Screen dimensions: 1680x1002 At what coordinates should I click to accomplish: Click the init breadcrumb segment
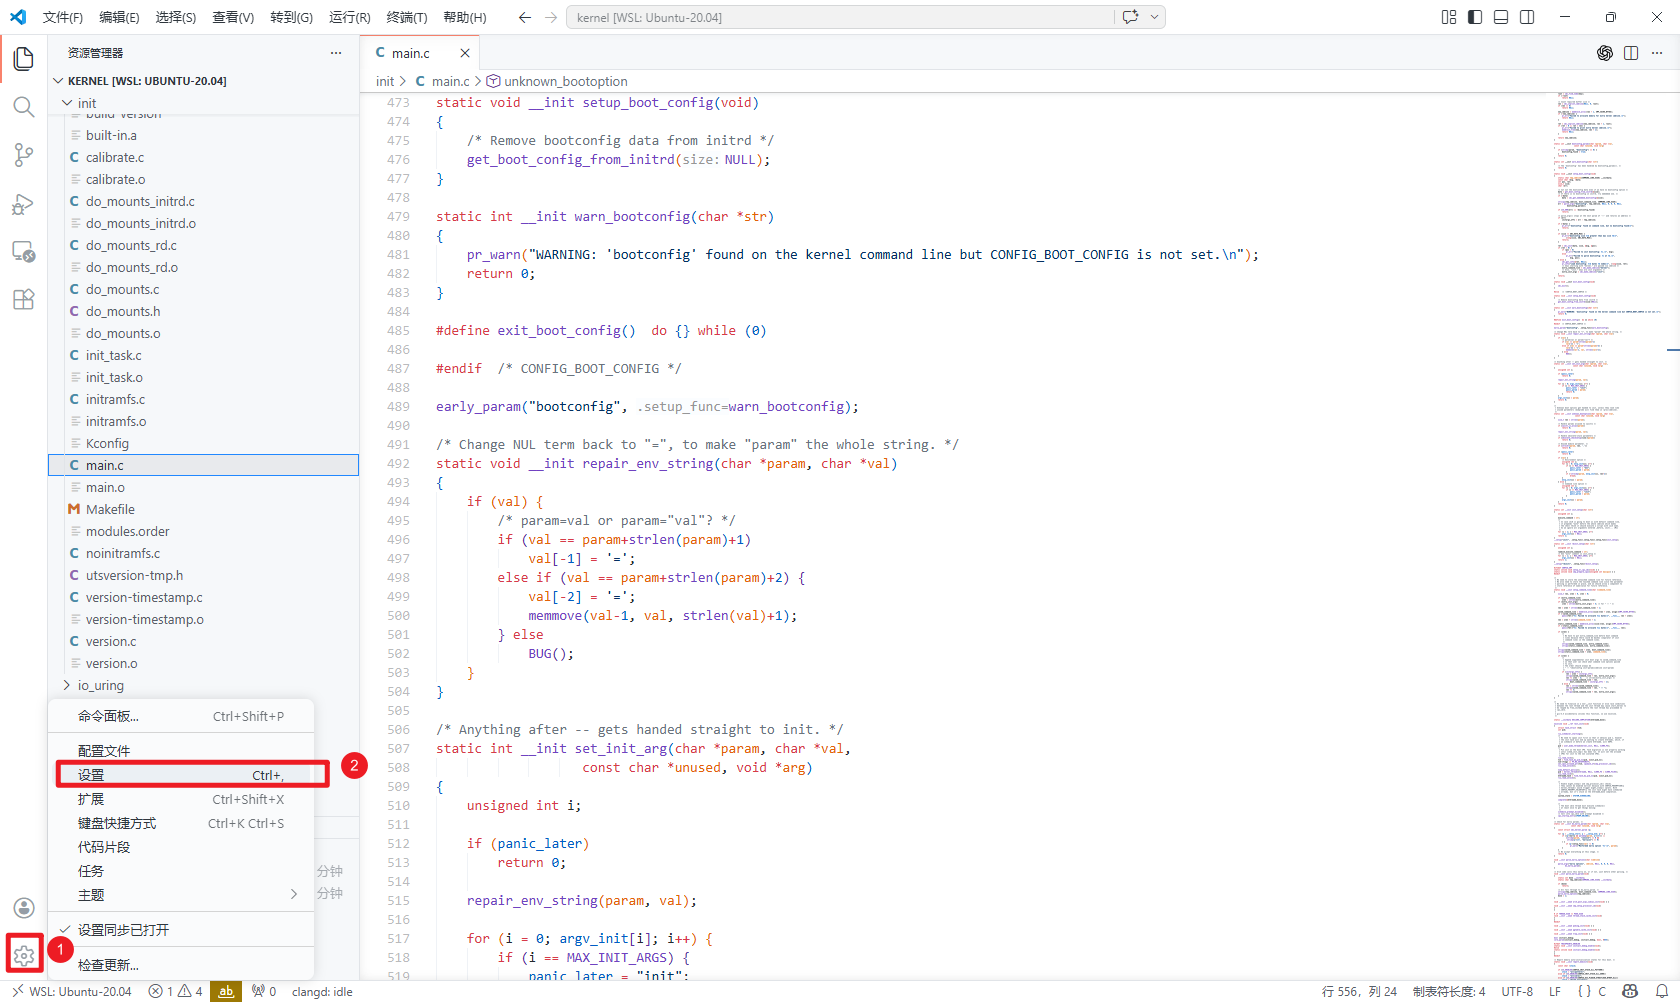(385, 81)
